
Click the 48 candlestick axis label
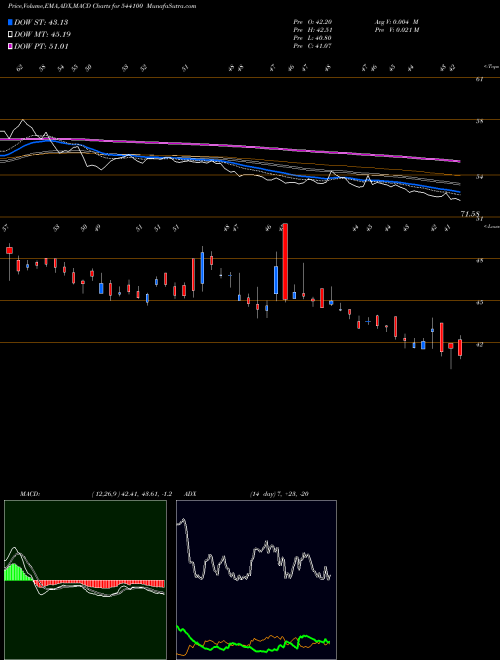point(479,261)
